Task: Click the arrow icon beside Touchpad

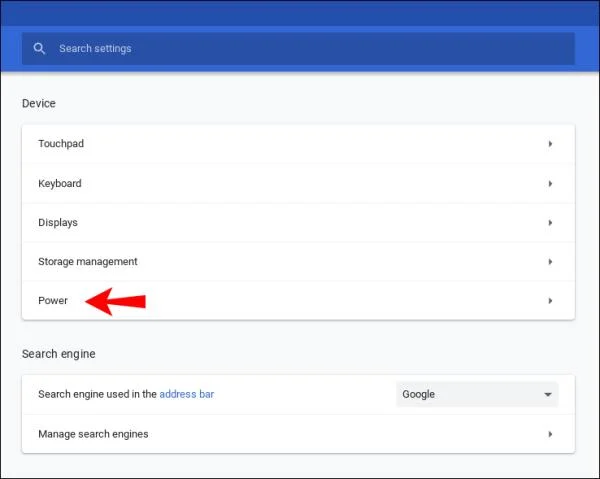Action: click(550, 144)
